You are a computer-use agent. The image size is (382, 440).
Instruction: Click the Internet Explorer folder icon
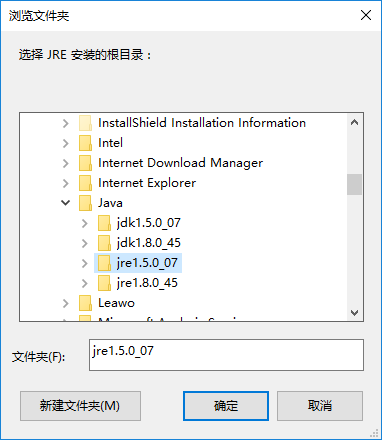click(85, 183)
